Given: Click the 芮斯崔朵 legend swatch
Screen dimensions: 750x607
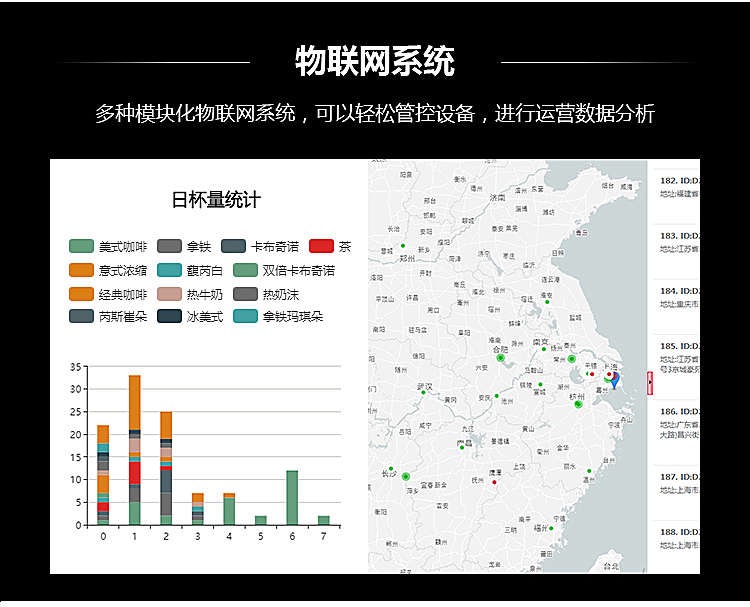Looking at the screenshot, I should (x=81, y=316).
